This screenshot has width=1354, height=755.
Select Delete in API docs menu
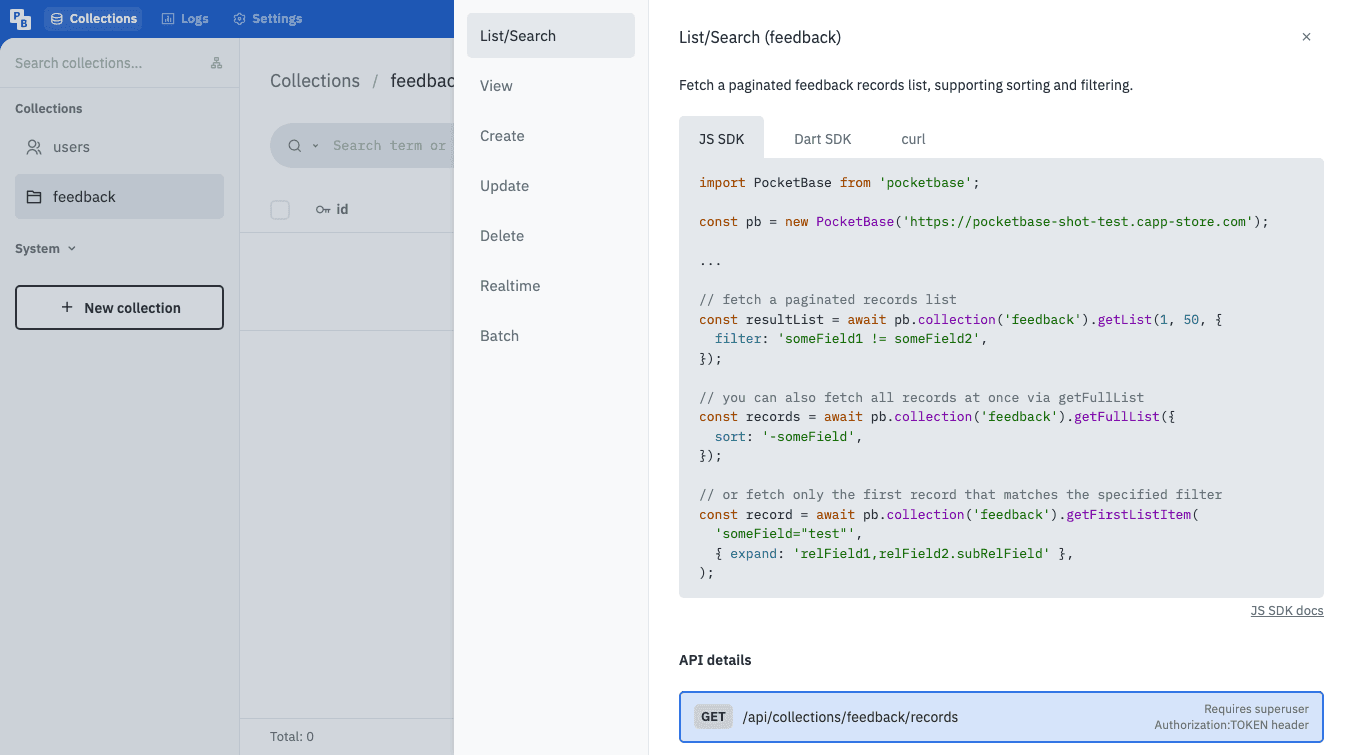(x=551, y=236)
